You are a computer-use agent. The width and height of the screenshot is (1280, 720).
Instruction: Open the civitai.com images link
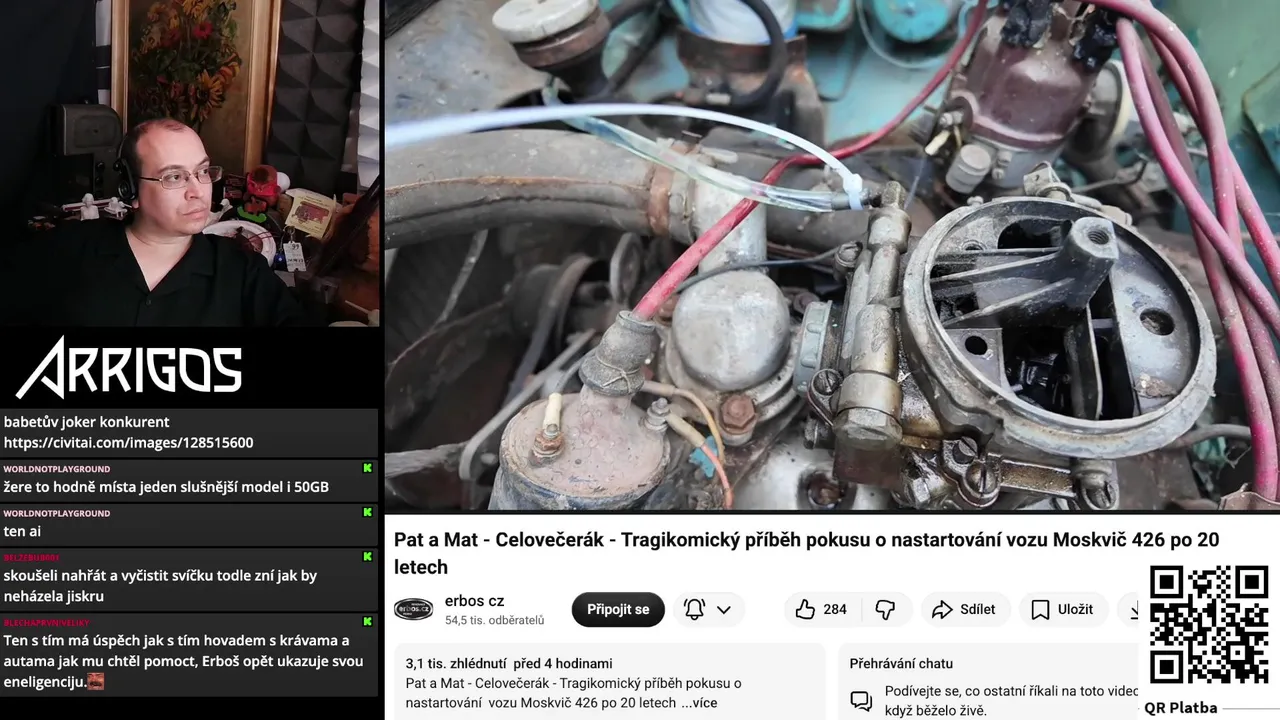[x=128, y=442]
